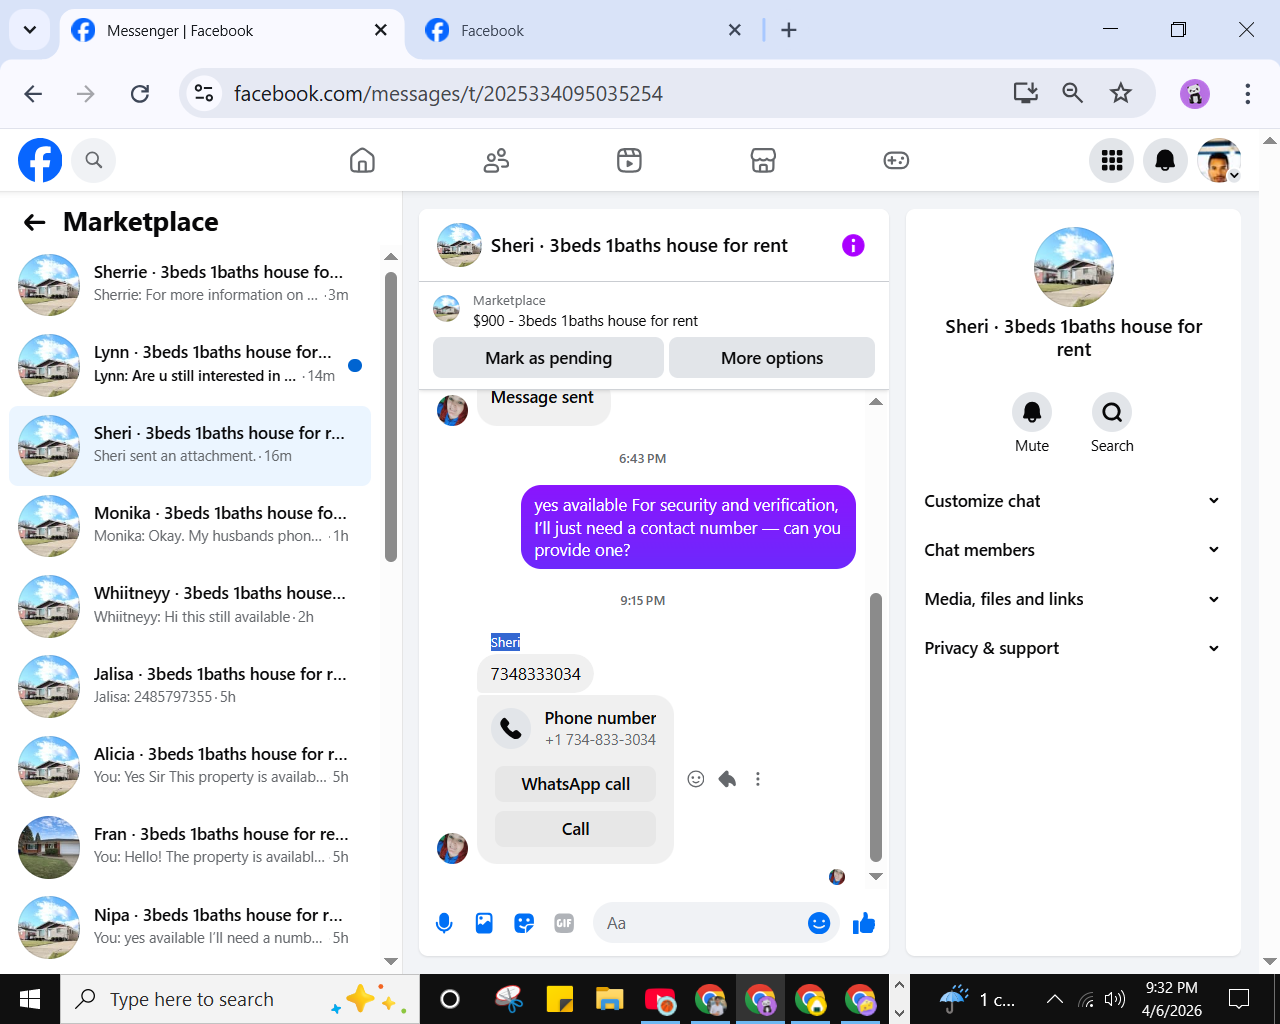Click More options button

click(772, 358)
